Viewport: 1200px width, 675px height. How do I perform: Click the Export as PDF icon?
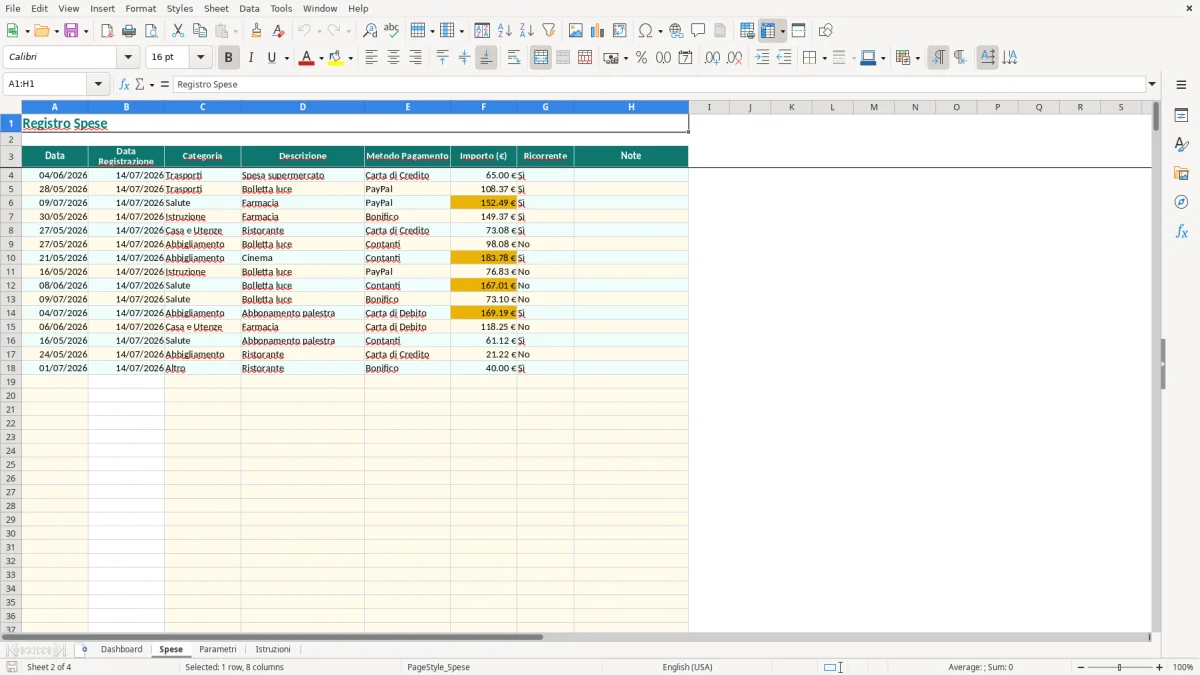[107, 31]
